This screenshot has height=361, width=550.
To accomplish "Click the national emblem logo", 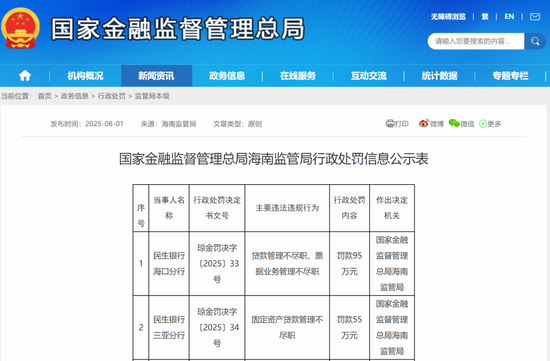I will coord(20,28).
